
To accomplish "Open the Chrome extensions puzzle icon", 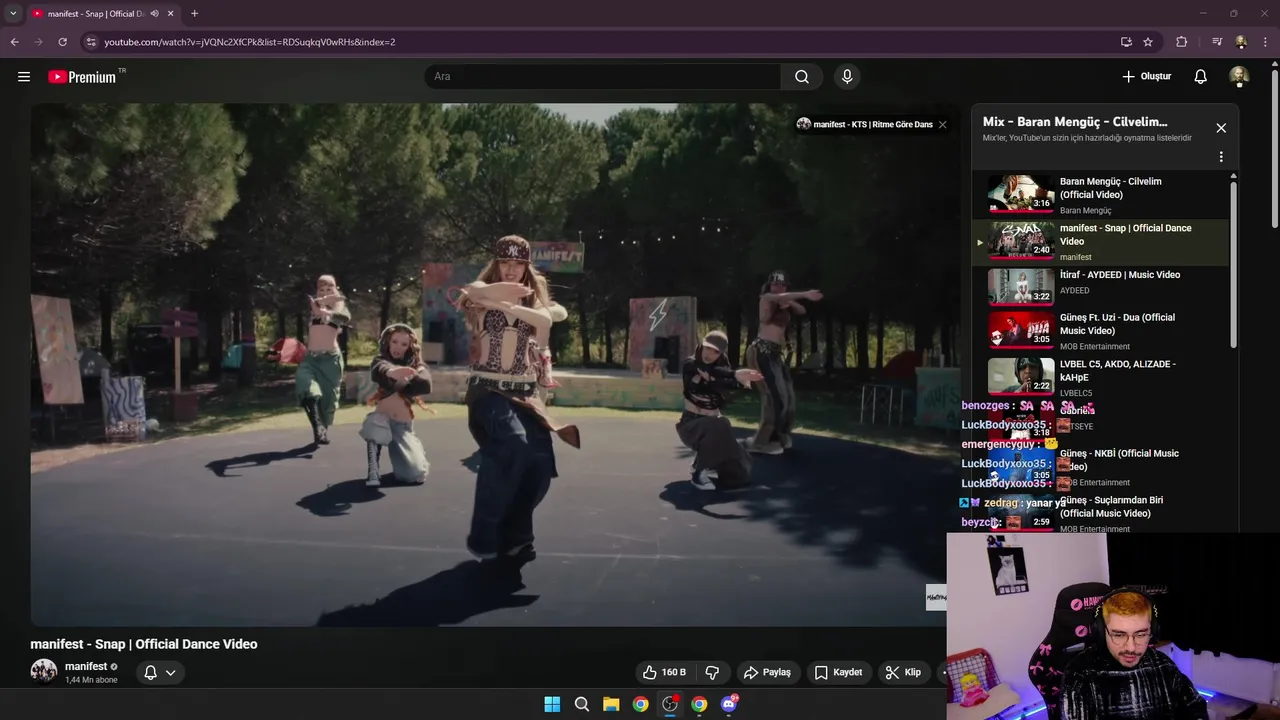I will click(x=1182, y=42).
